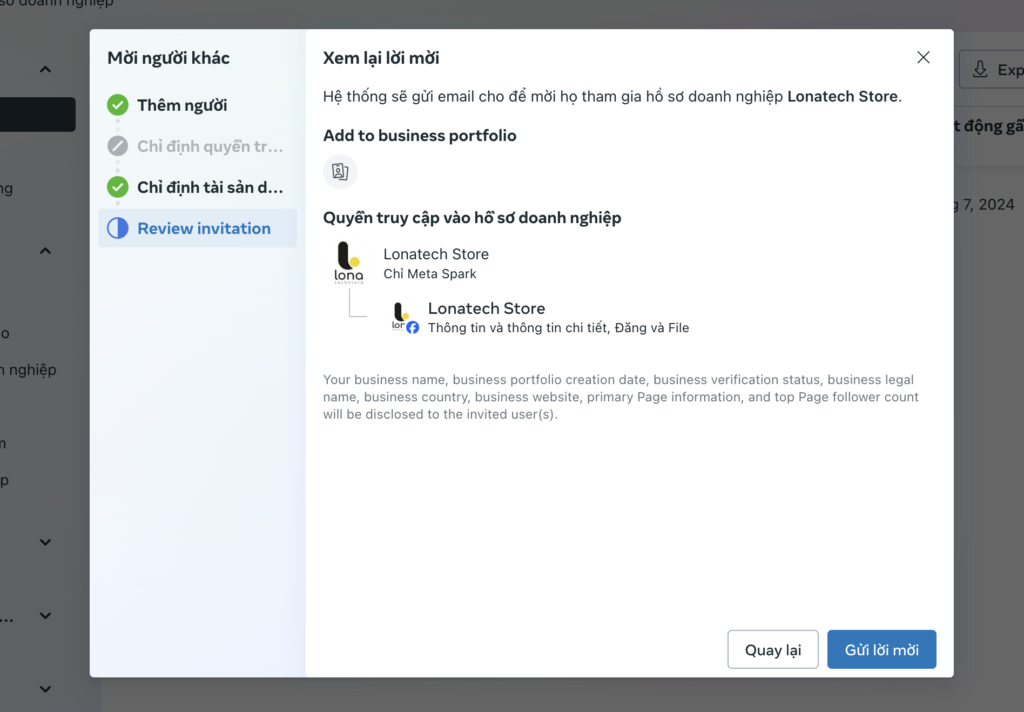Screen dimensions: 1024x712
Task: Close the Xem lại lời mời dialog
Action: click(923, 58)
